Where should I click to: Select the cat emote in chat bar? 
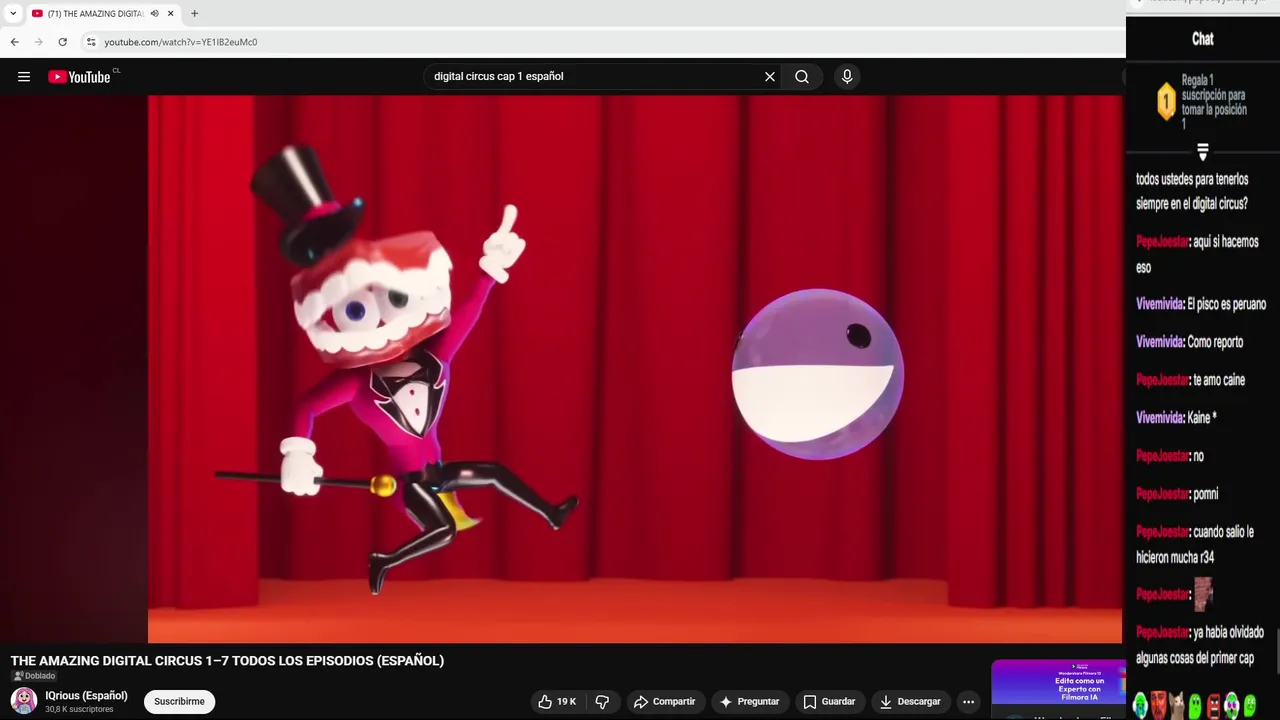pos(1177,705)
